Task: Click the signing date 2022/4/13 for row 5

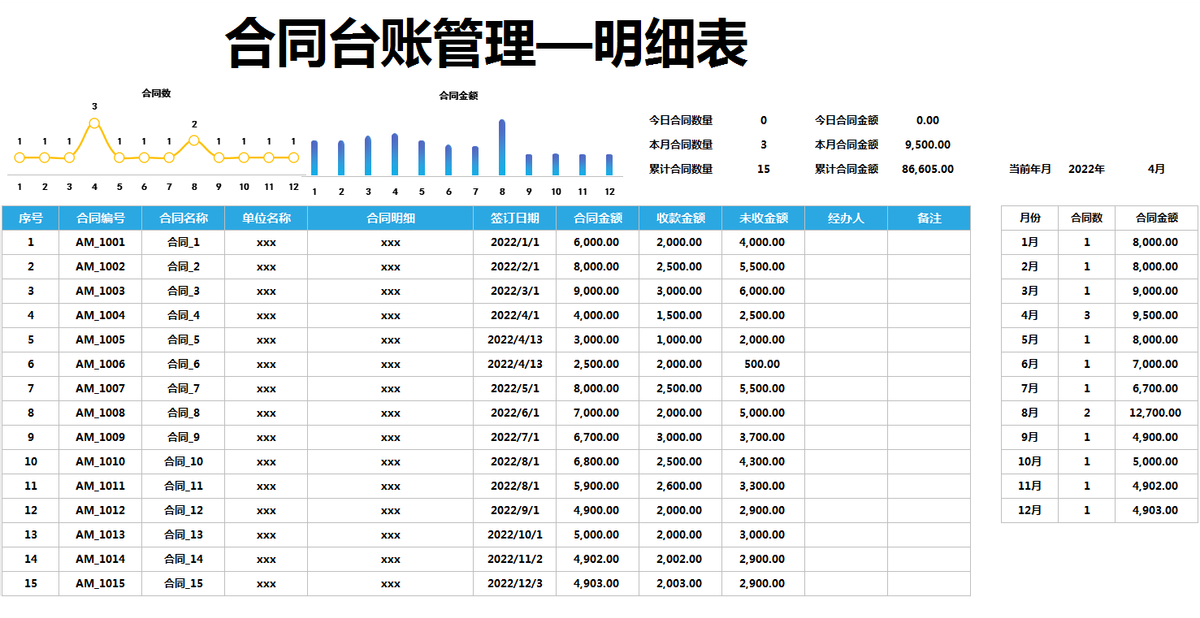Action: [x=511, y=339]
